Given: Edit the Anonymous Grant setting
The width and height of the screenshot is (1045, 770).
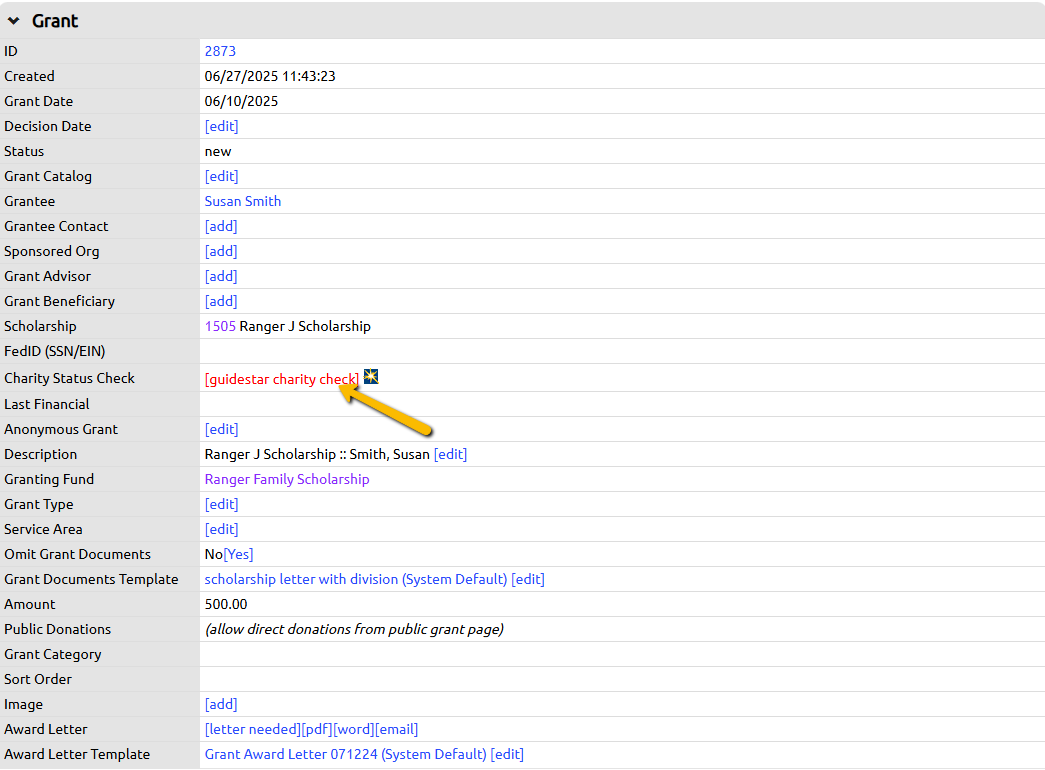Looking at the screenshot, I should point(221,429).
